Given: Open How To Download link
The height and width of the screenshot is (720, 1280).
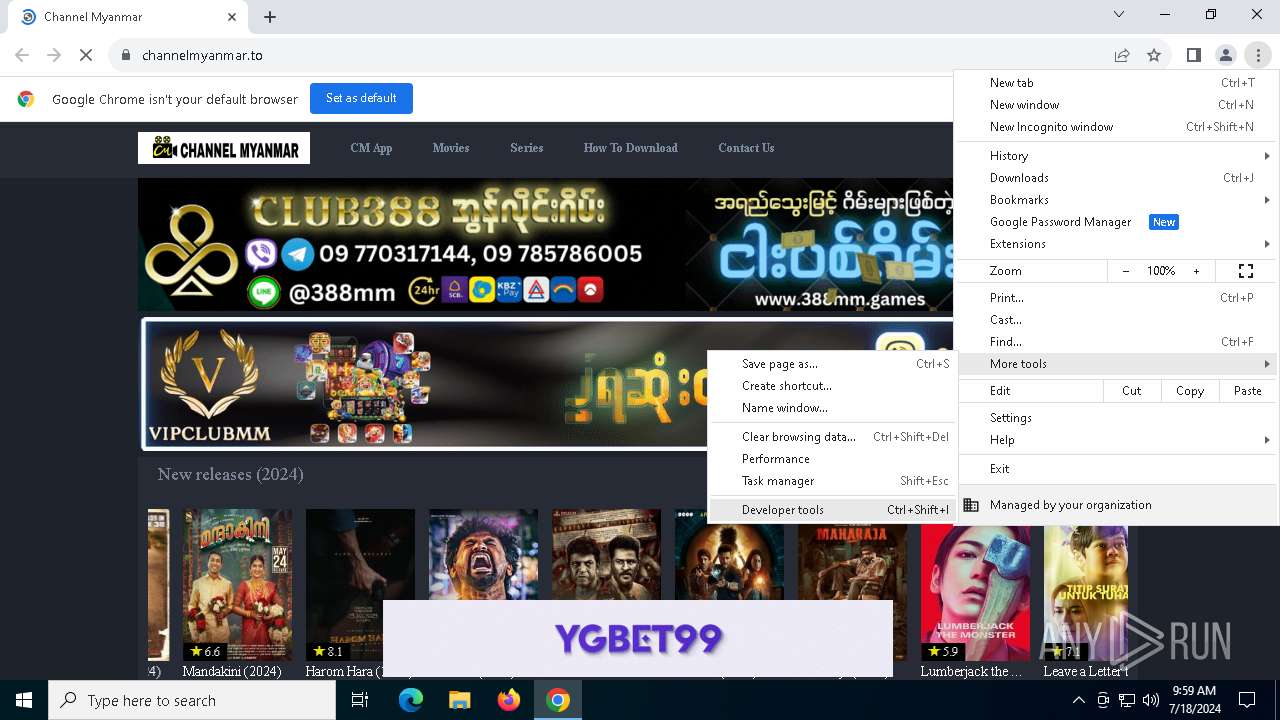Looking at the screenshot, I should pos(631,148).
